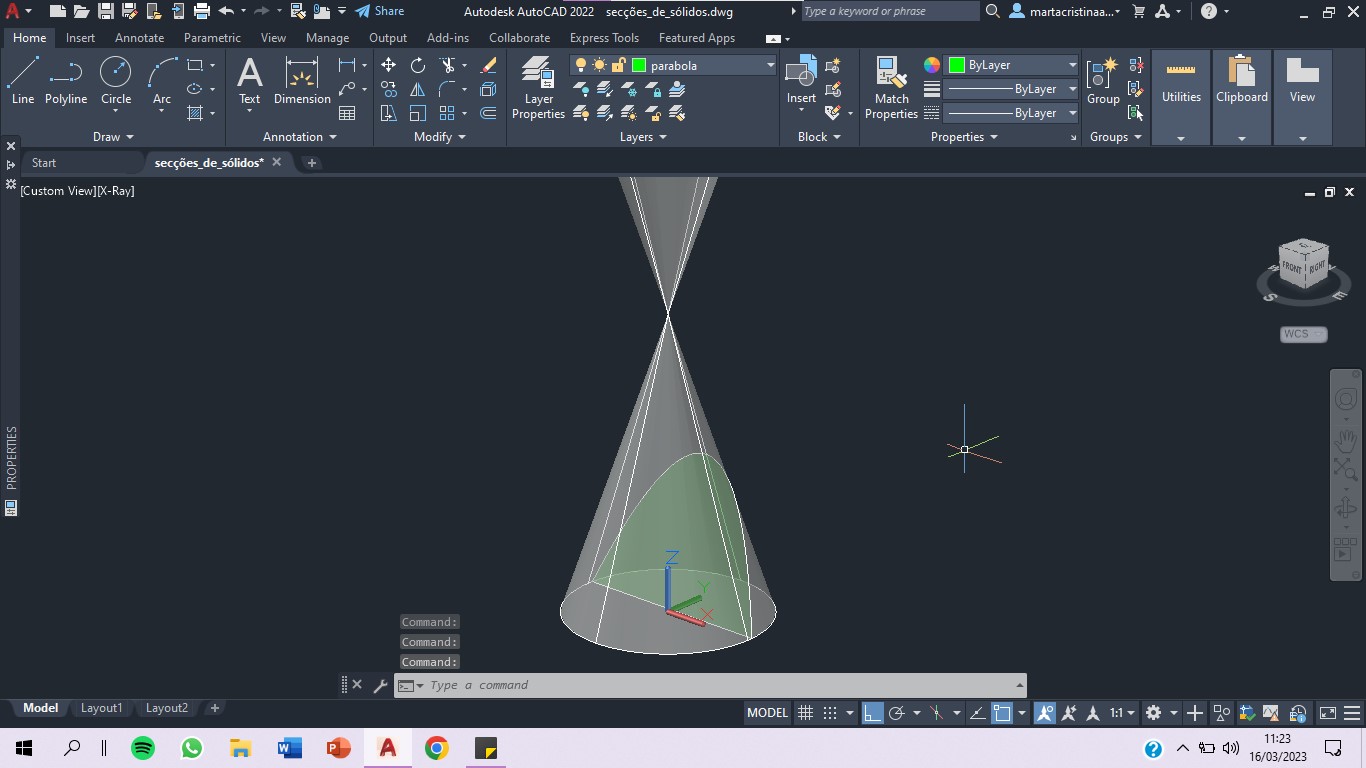Expand the Modify panel

pos(440,136)
